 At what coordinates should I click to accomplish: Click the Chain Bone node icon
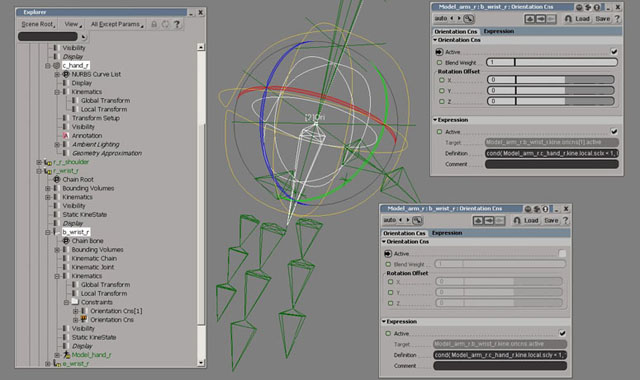pyautogui.click(x=66, y=241)
